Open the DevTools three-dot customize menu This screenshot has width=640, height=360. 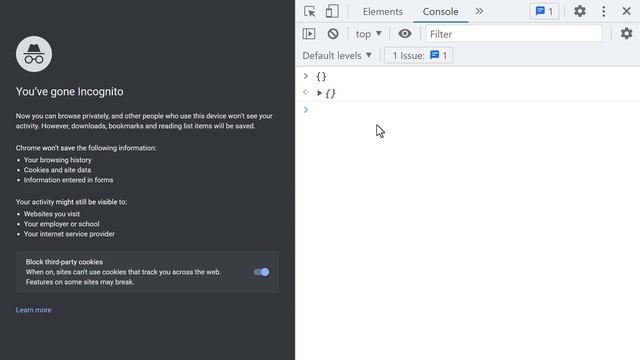604,11
